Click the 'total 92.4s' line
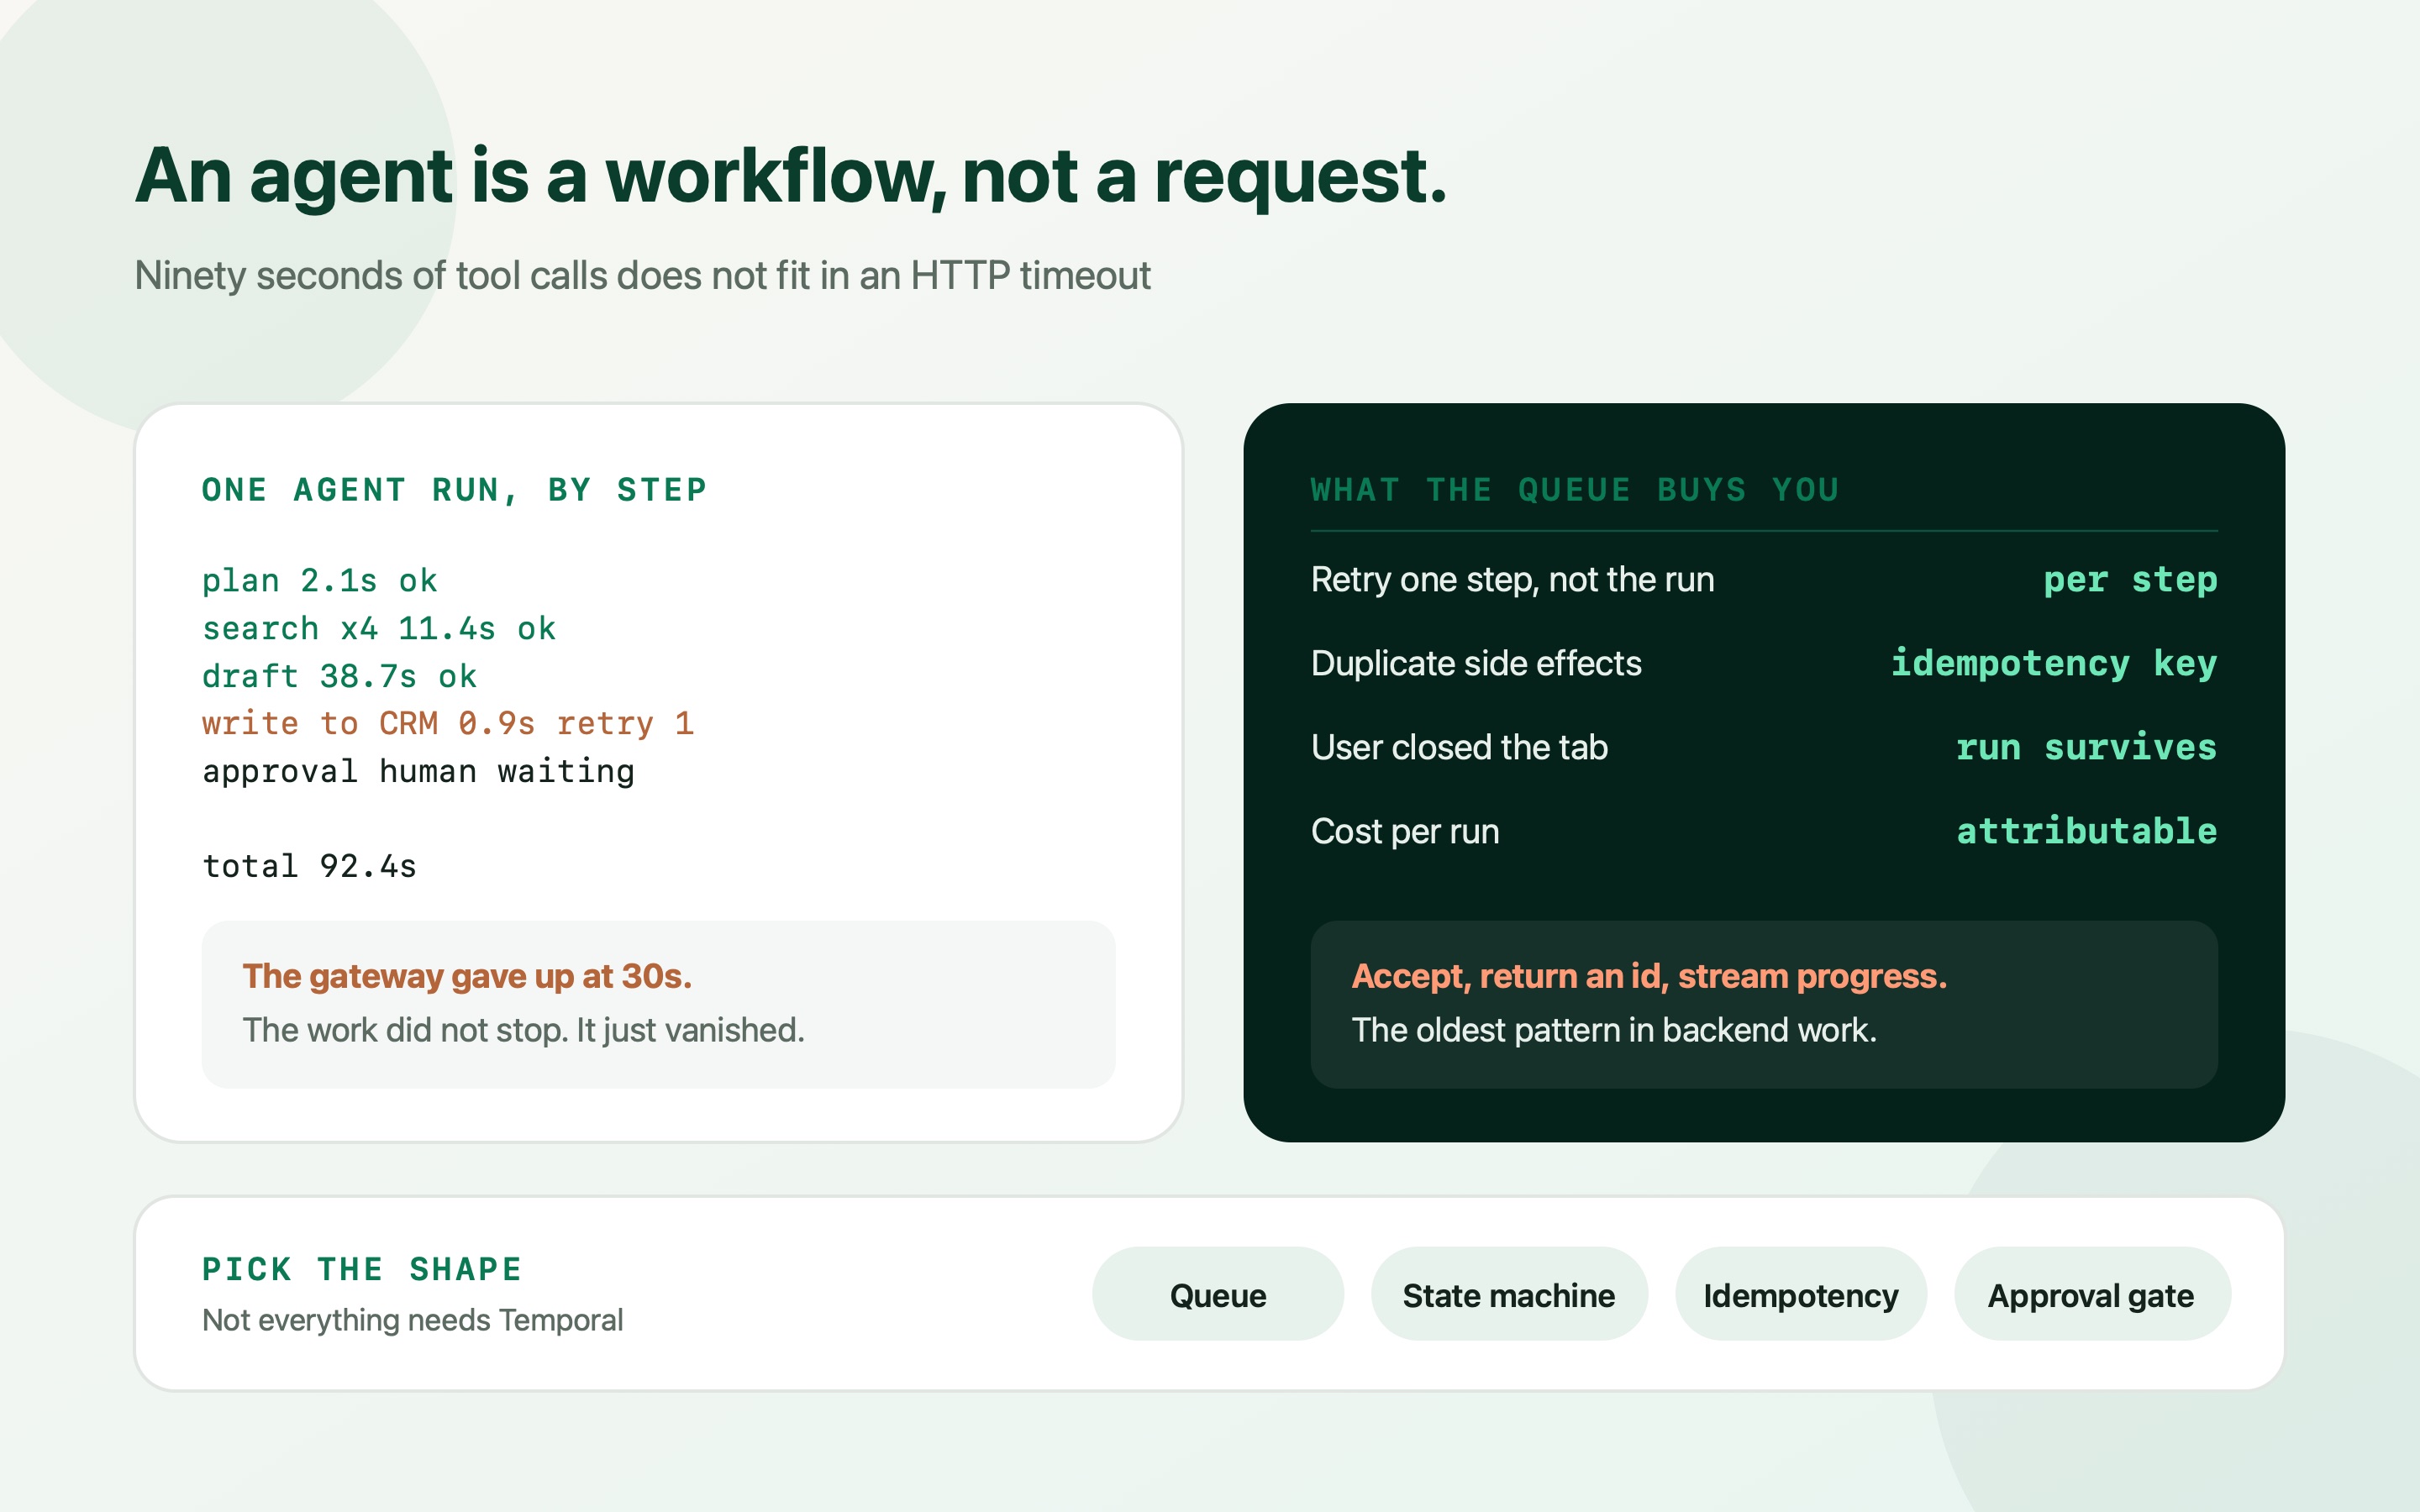 [309, 866]
